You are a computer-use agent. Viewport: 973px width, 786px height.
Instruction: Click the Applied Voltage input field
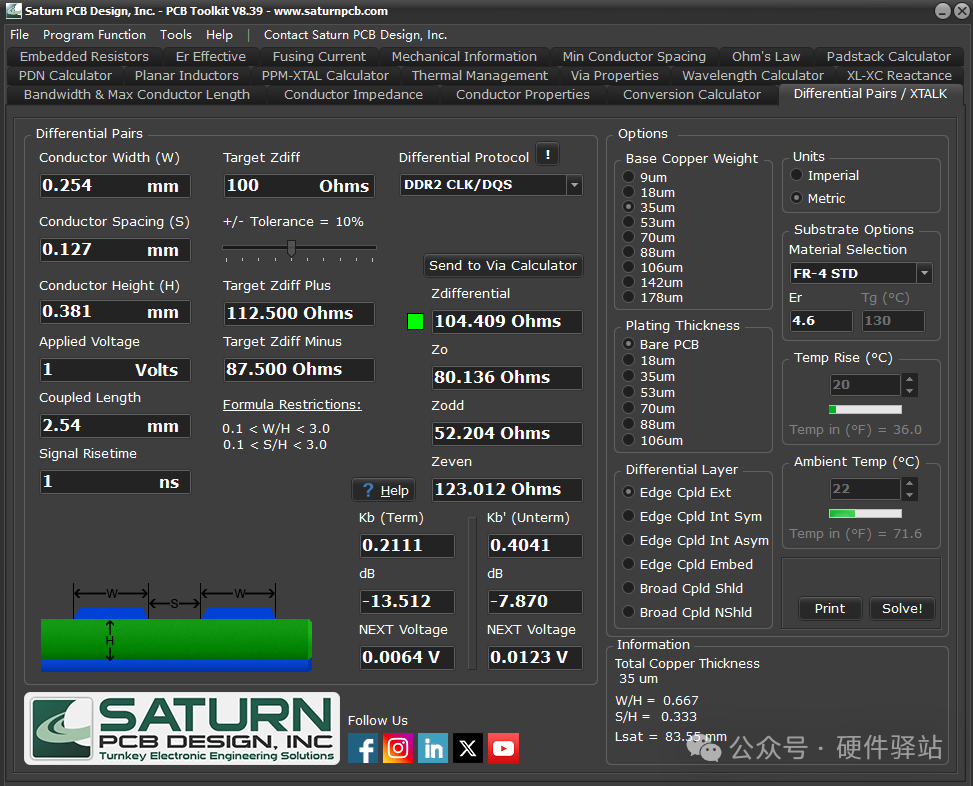pyautogui.click(x=115, y=370)
